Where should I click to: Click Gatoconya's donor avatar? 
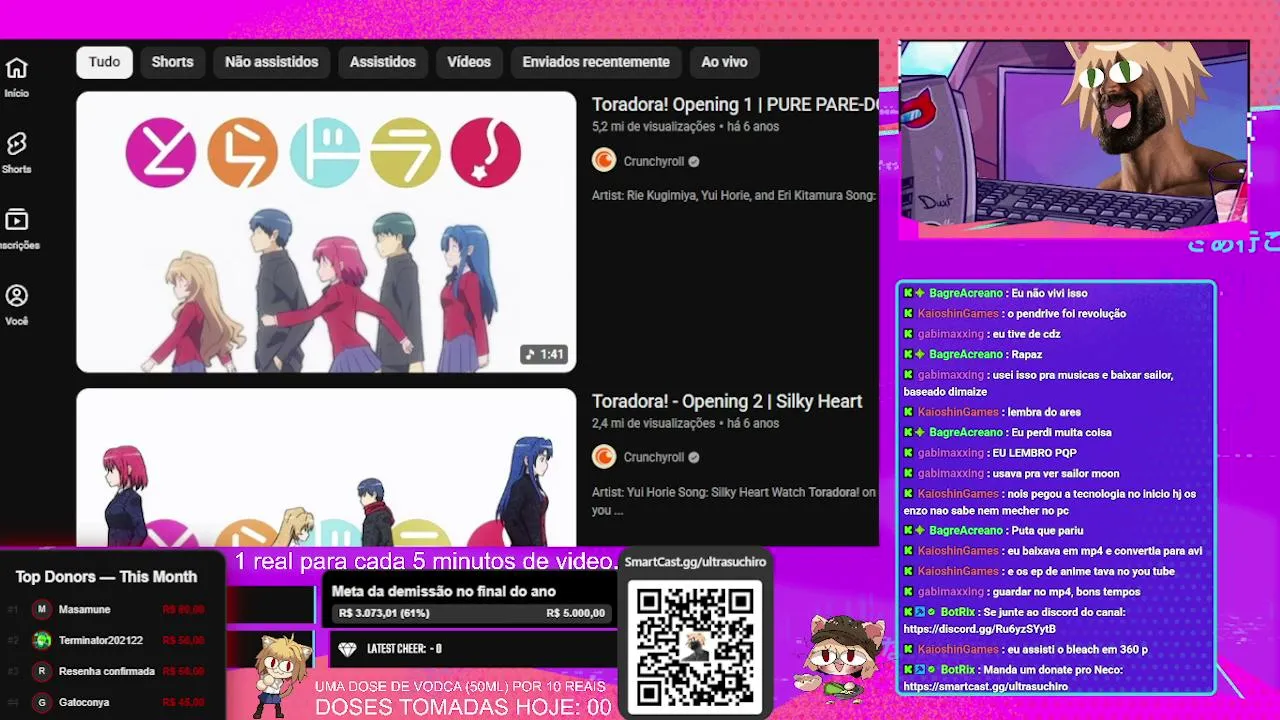(42, 702)
